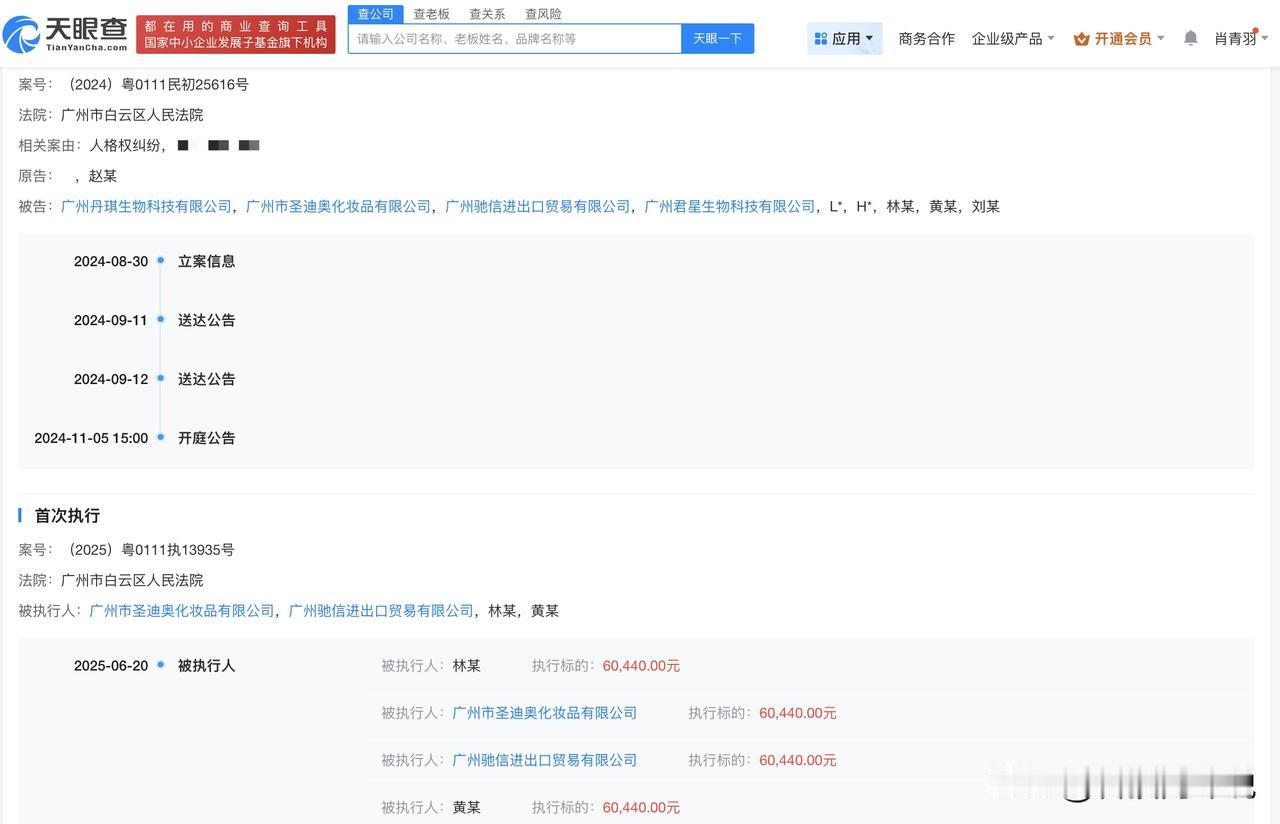Open defendant 广州驰信进出口贸易有限公司 link
1280x824 pixels.
click(537, 206)
